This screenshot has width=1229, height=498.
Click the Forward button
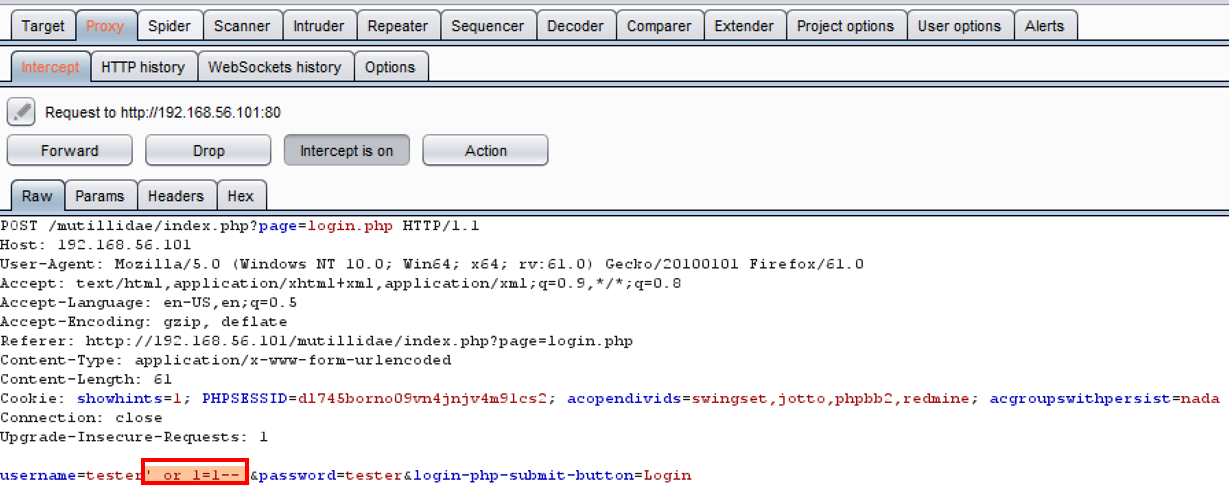(x=70, y=151)
